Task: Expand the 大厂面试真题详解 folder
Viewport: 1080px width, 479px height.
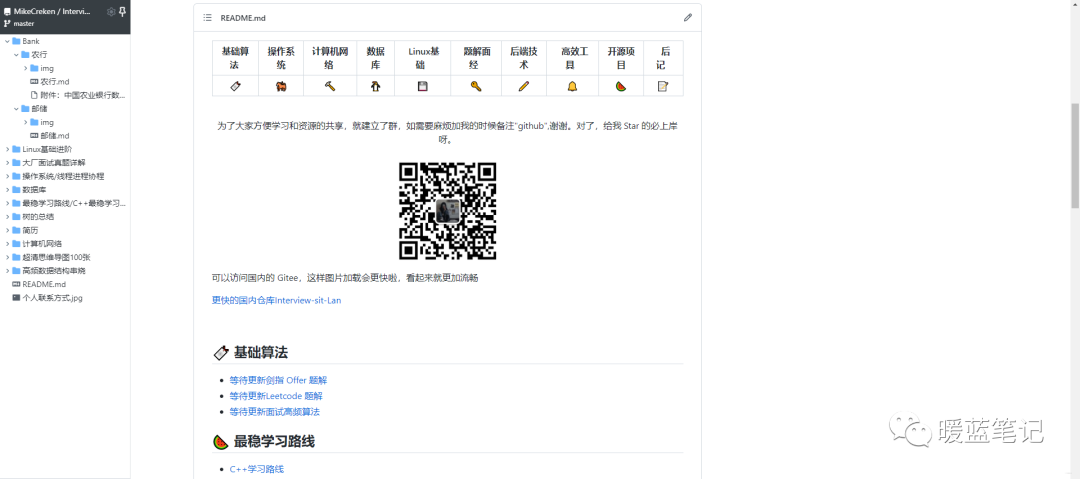Action: pos(8,163)
